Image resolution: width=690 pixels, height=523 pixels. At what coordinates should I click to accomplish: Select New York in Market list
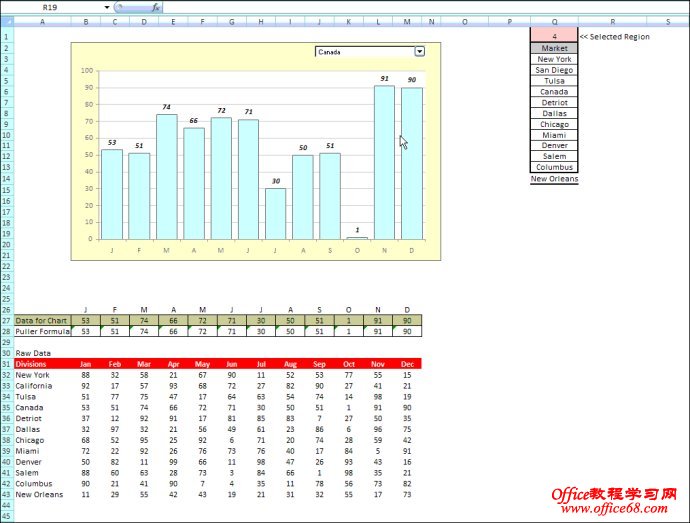[x=554, y=59]
